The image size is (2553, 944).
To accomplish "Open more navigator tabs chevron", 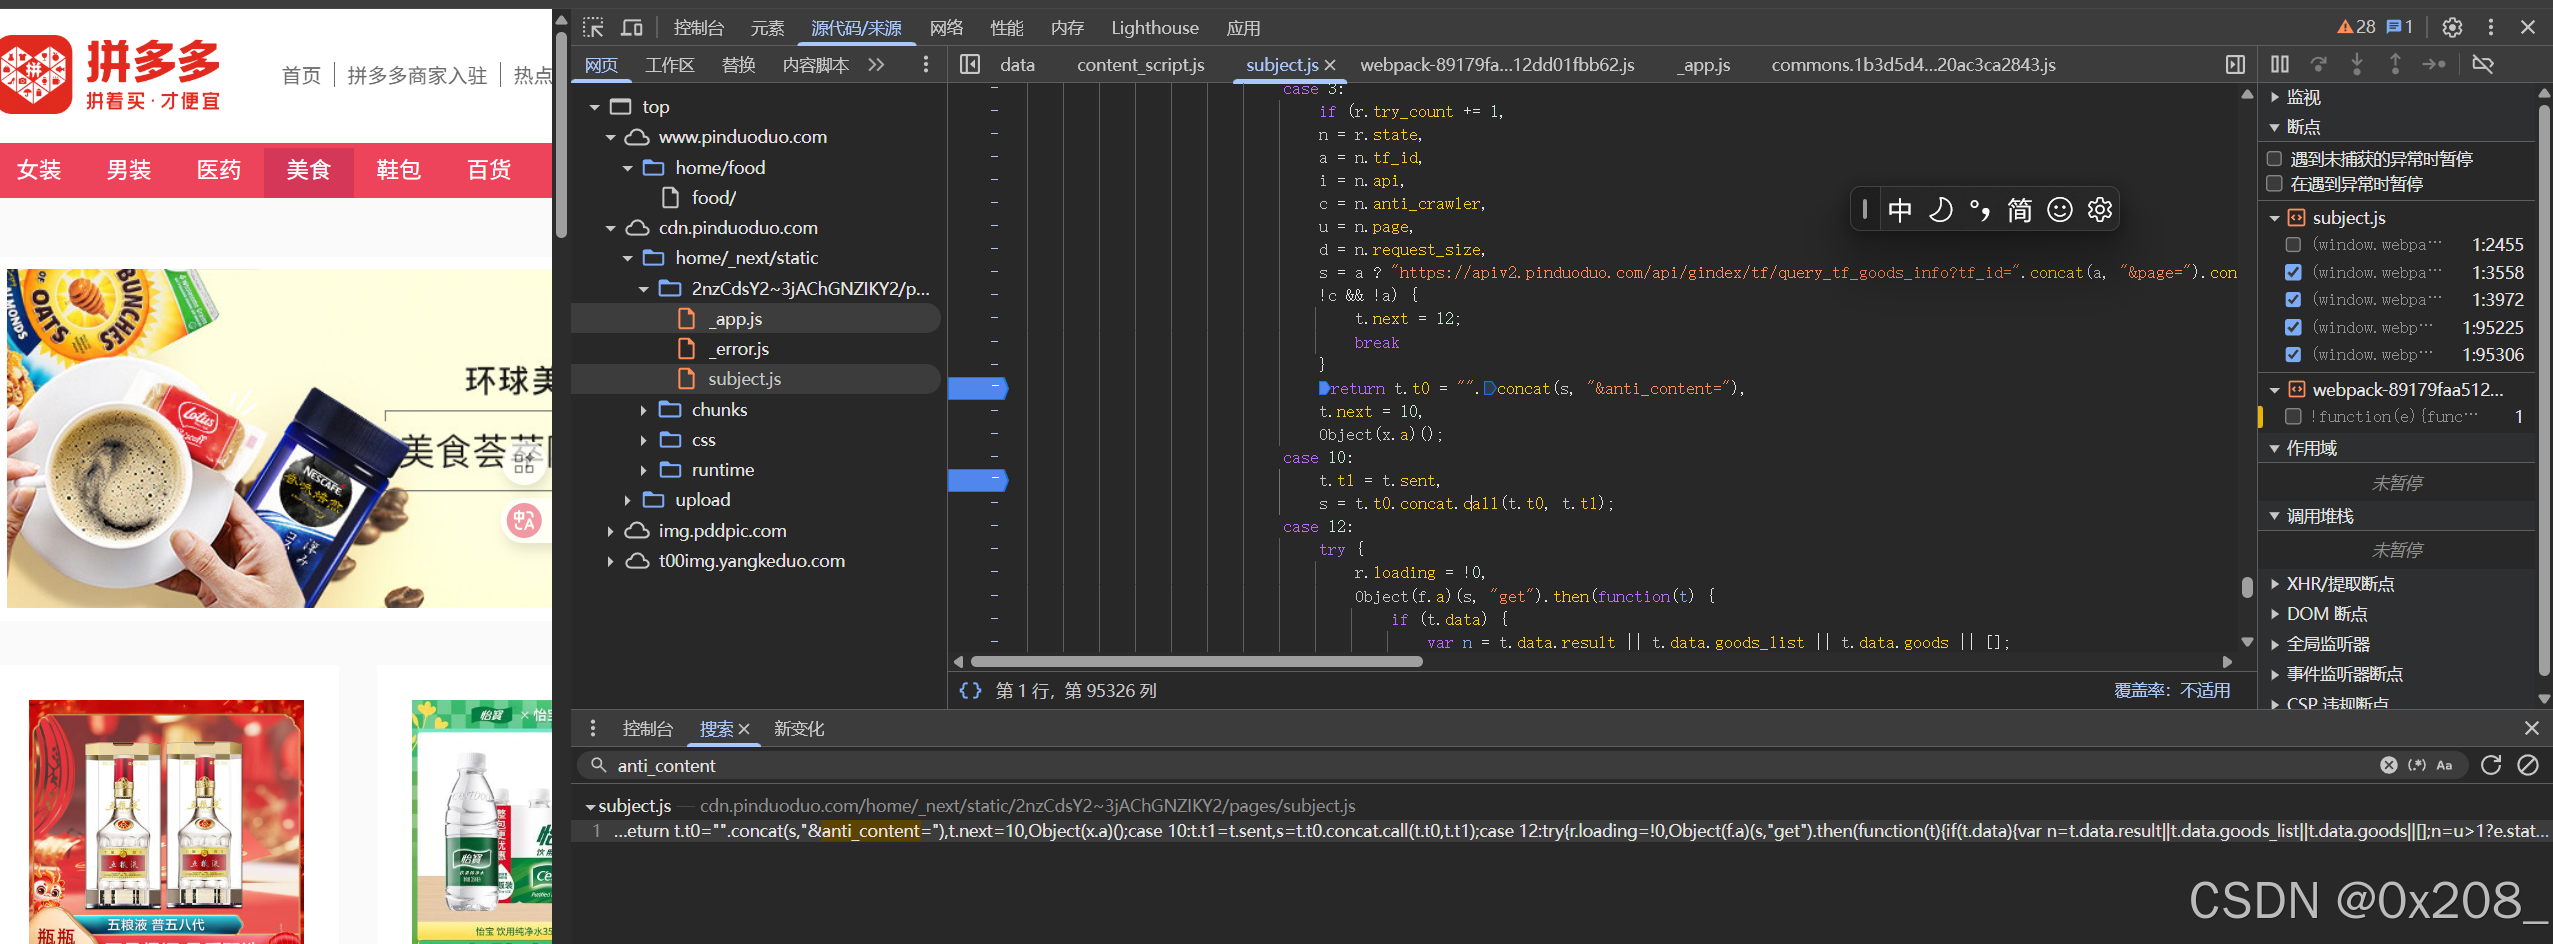I will [877, 65].
